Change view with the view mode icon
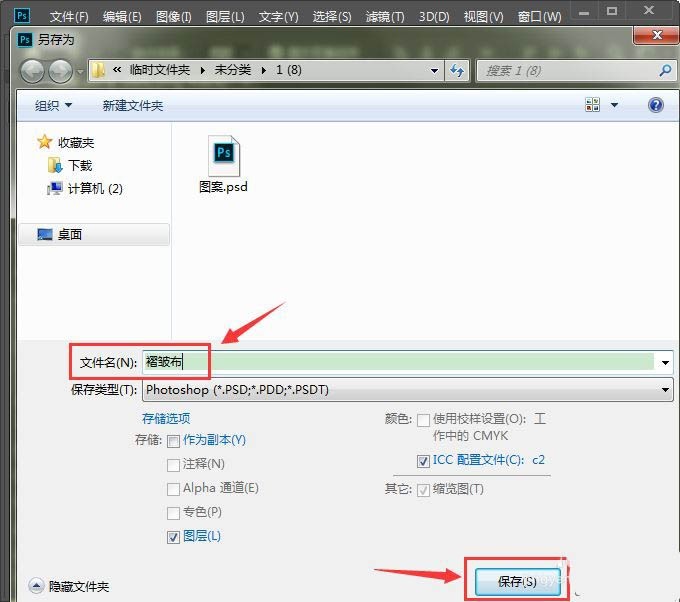This screenshot has height=602, width=680. 592,105
